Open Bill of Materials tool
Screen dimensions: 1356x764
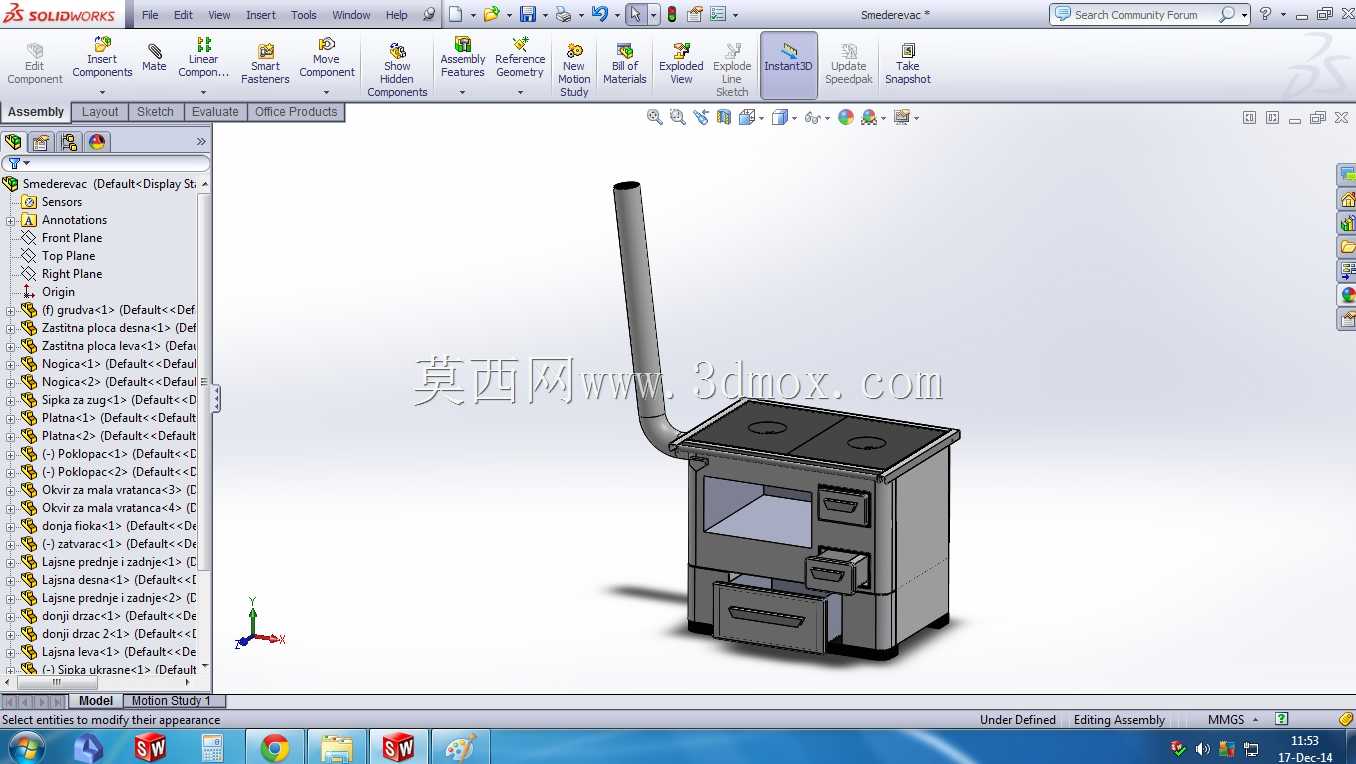(625, 64)
